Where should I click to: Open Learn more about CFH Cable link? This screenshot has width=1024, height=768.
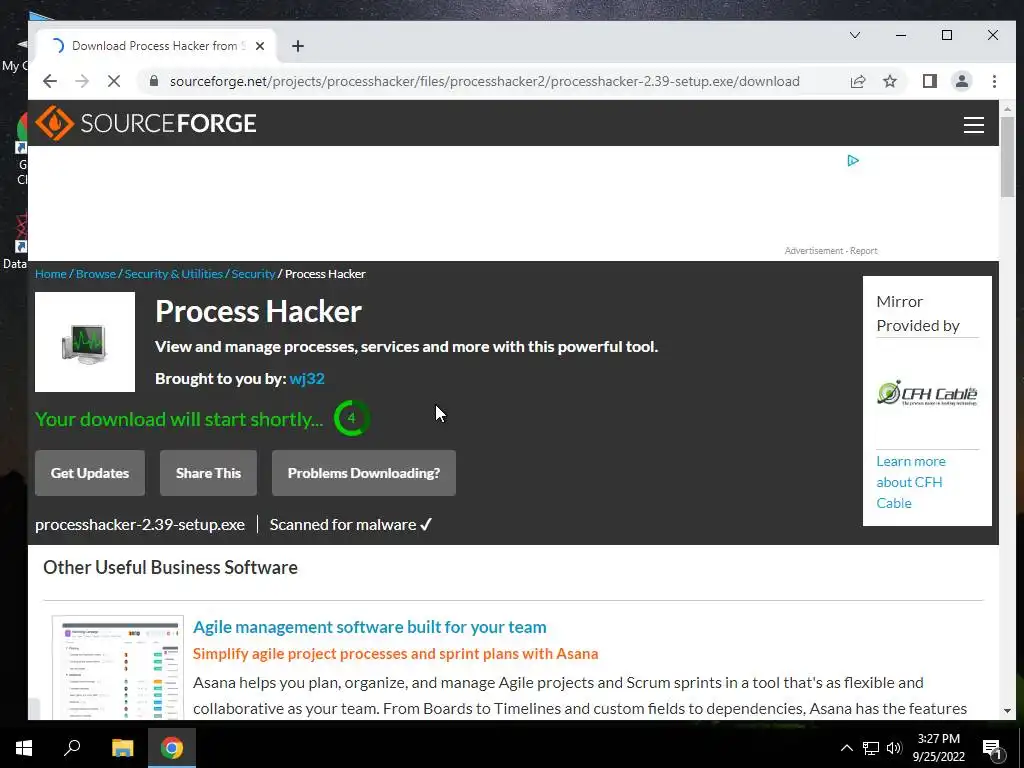[x=910, y=482]
